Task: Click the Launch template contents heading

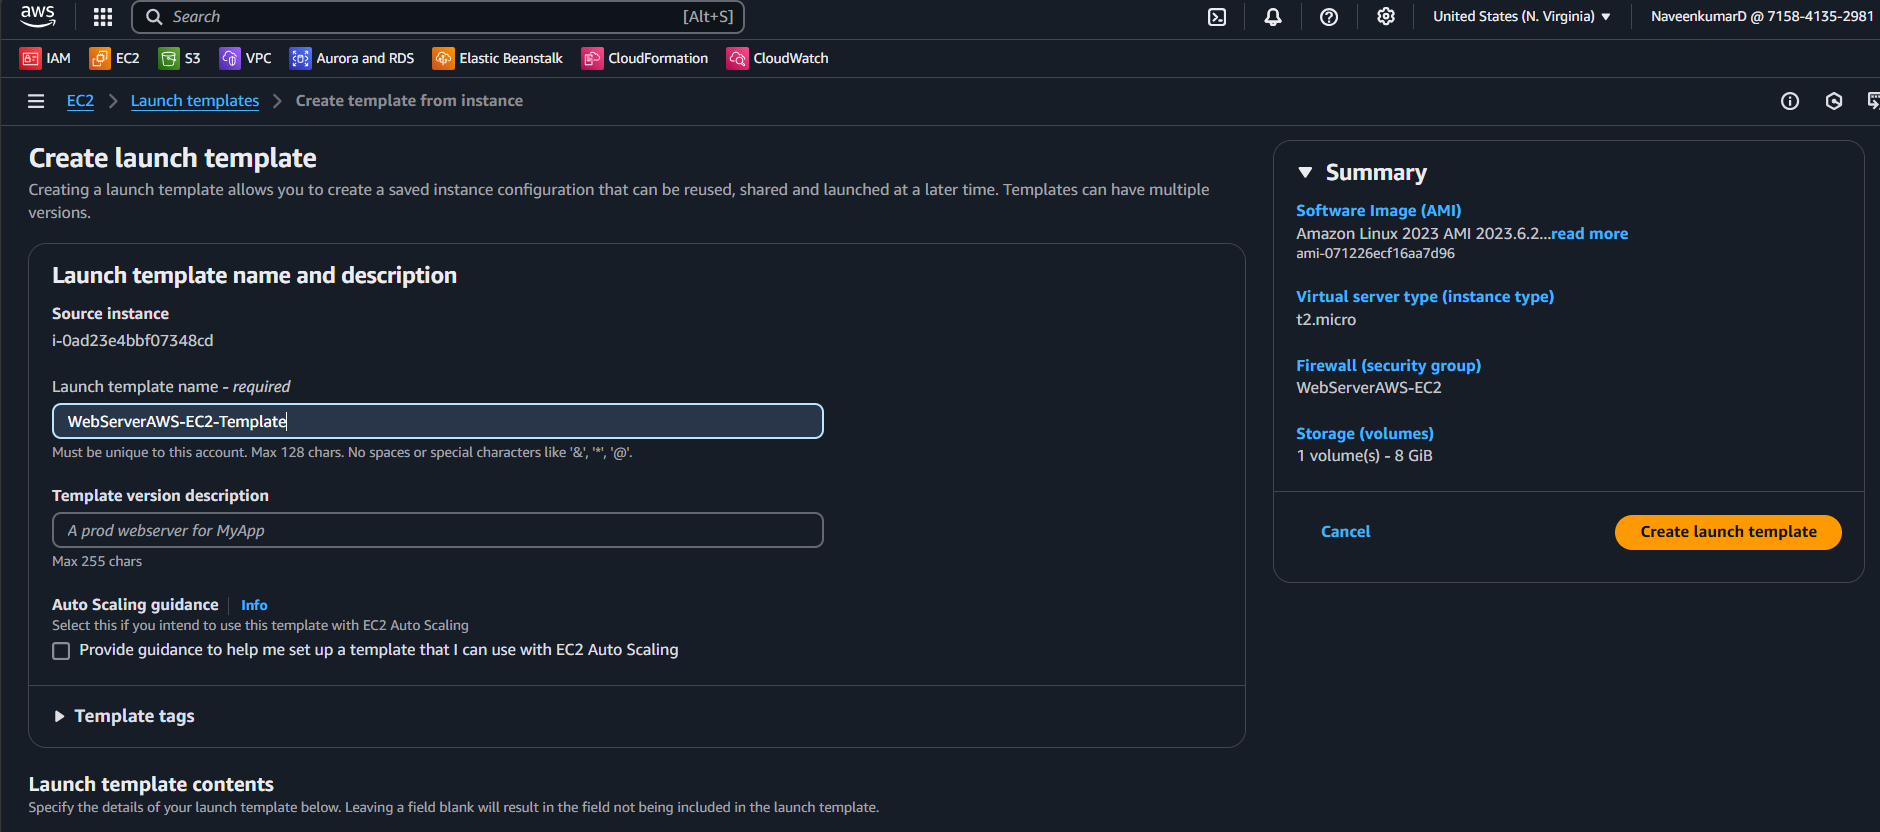Action: [x=151, y=785]
